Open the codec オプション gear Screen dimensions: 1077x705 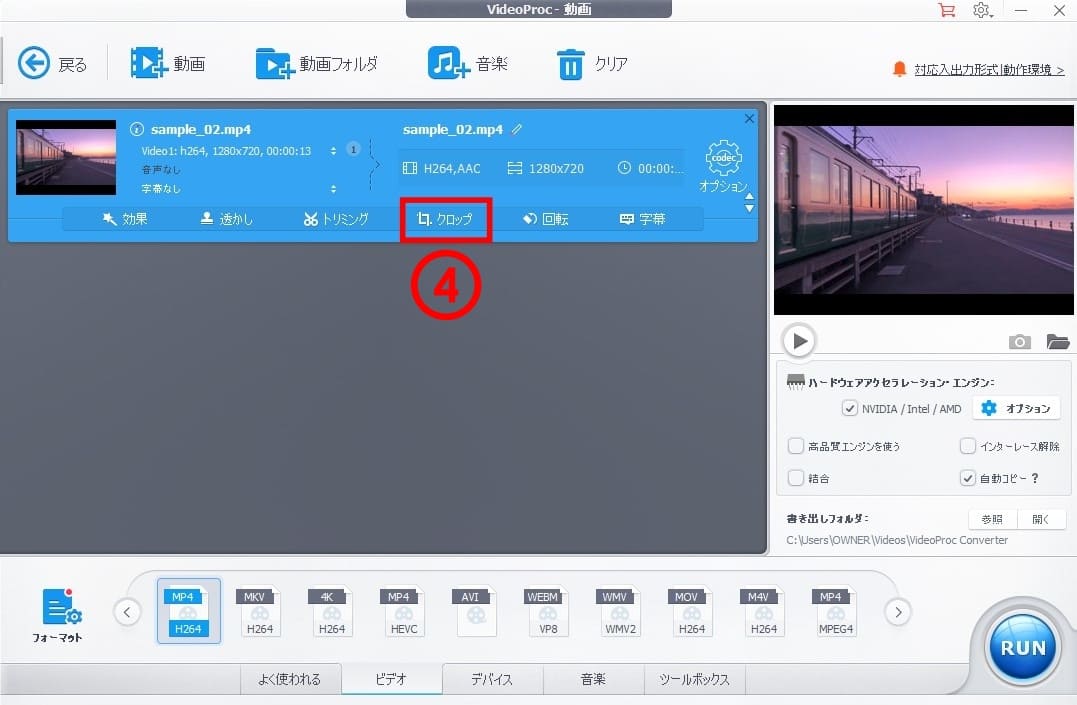coord(723,166)
